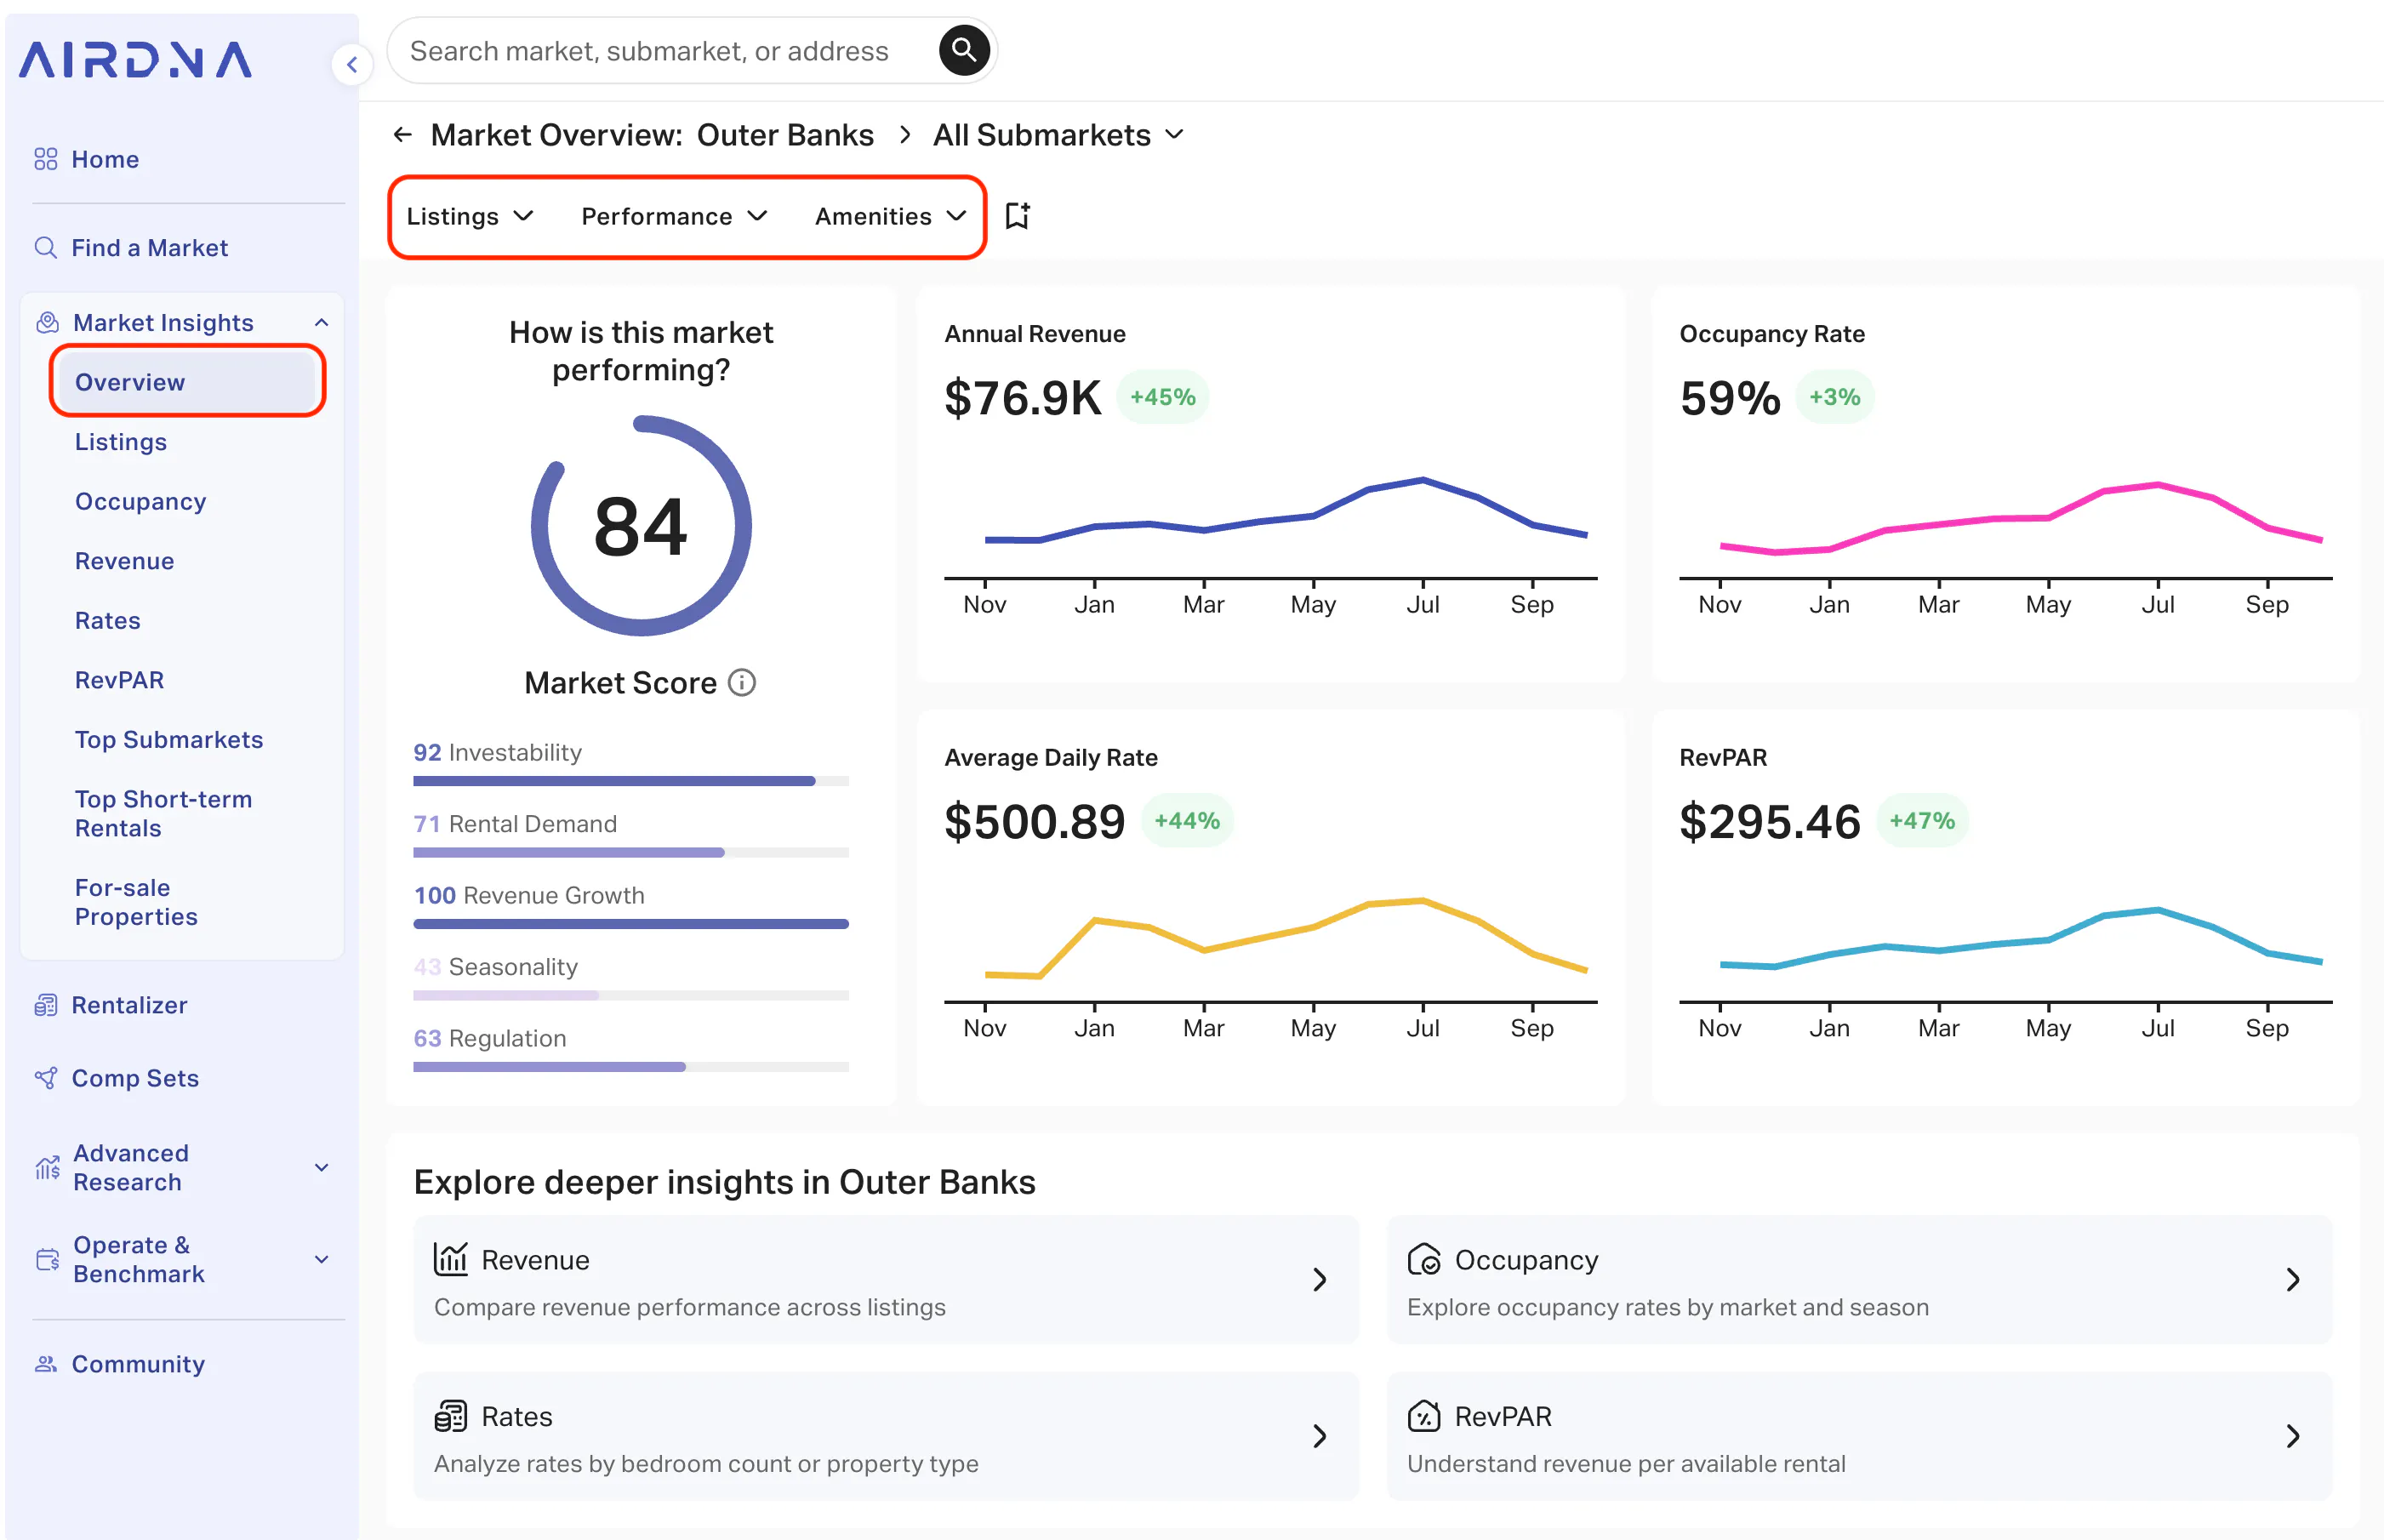
Task: Select Occupancy in the sidebar
Action: [x=140, y=501]
